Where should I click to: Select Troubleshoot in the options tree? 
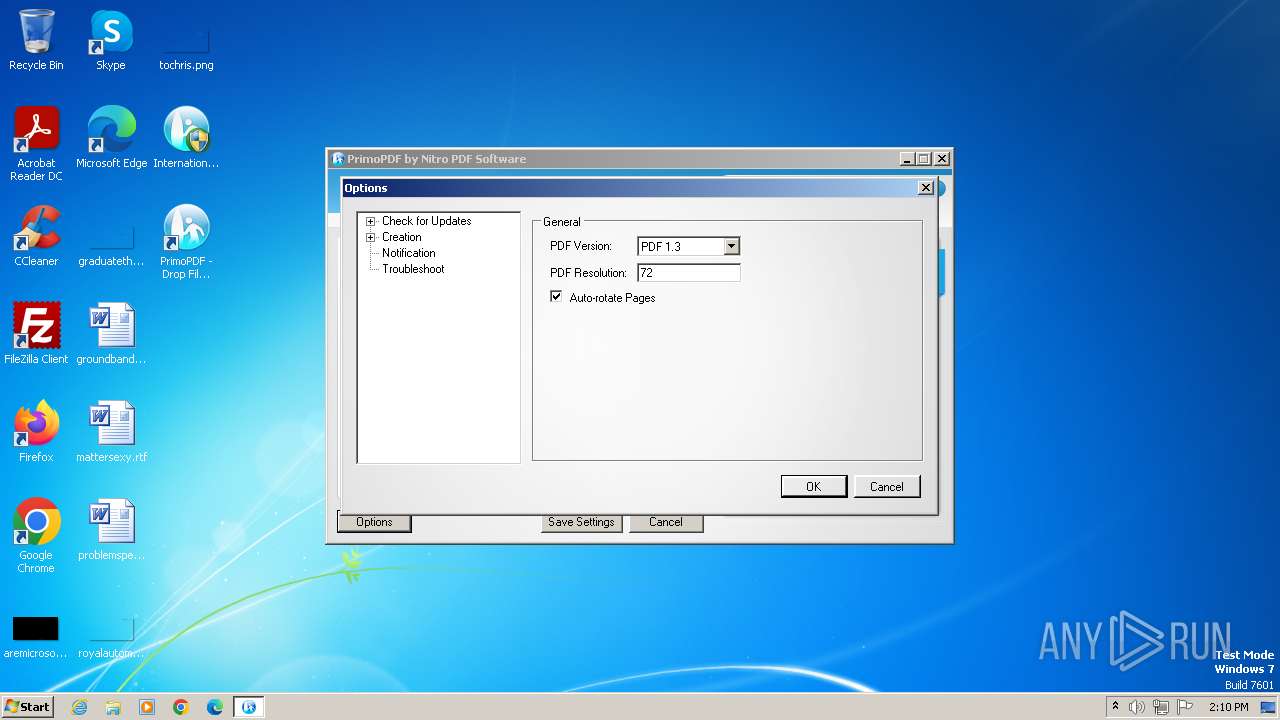click(413, 269)
